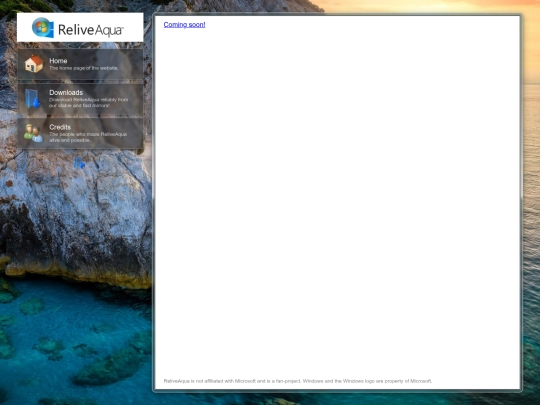Click 'The people who made ReliveAqua' description

[88, 137]
